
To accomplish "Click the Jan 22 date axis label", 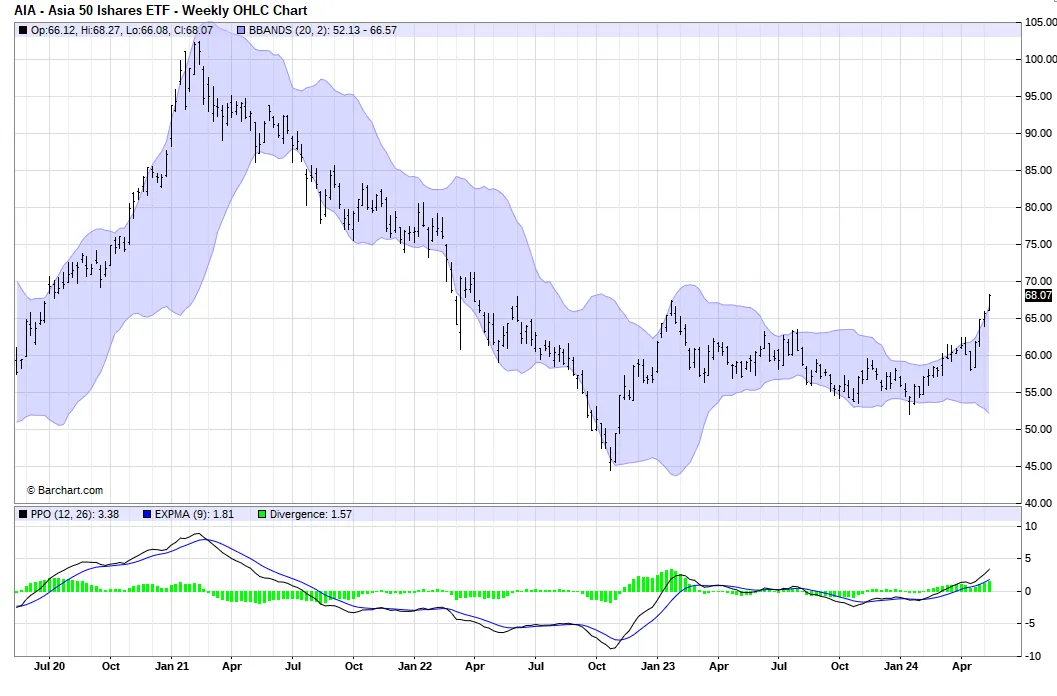I will pyautogui.click(x=415, y=666).
